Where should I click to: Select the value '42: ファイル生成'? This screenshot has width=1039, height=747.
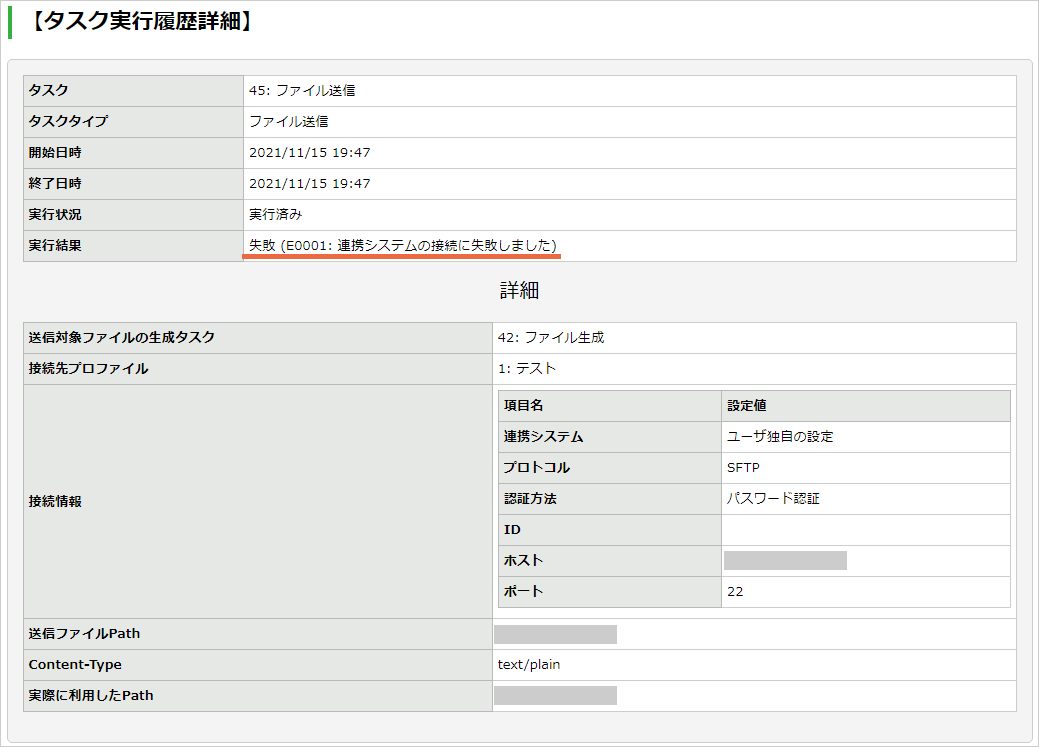click(x=551, y=338)
